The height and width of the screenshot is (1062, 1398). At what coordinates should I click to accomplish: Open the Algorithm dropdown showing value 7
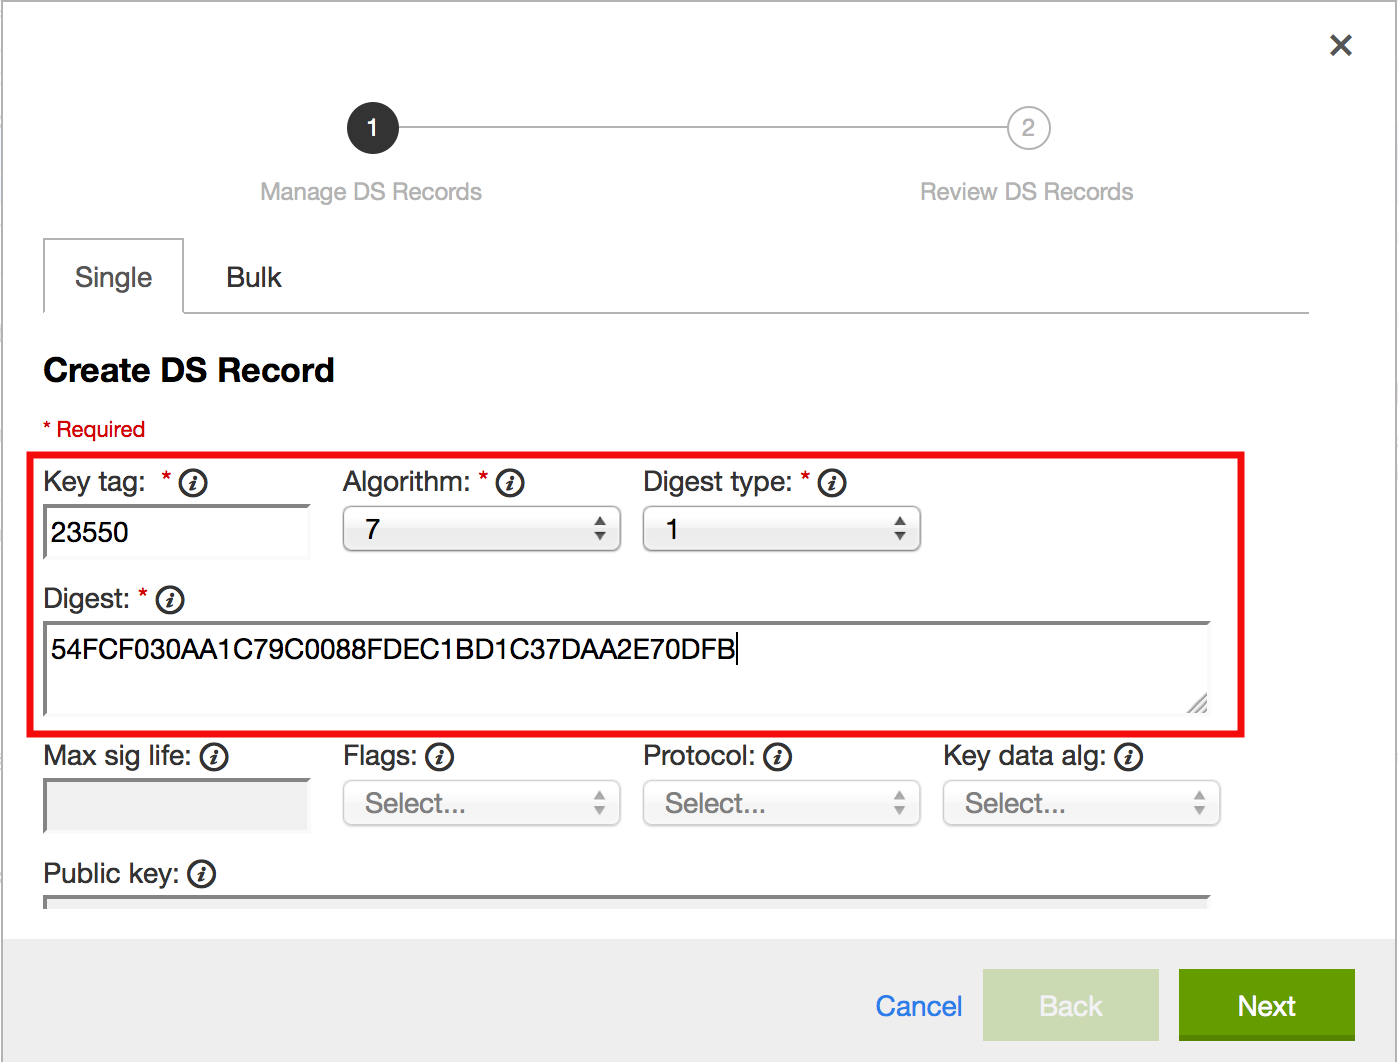coord(480,529)
